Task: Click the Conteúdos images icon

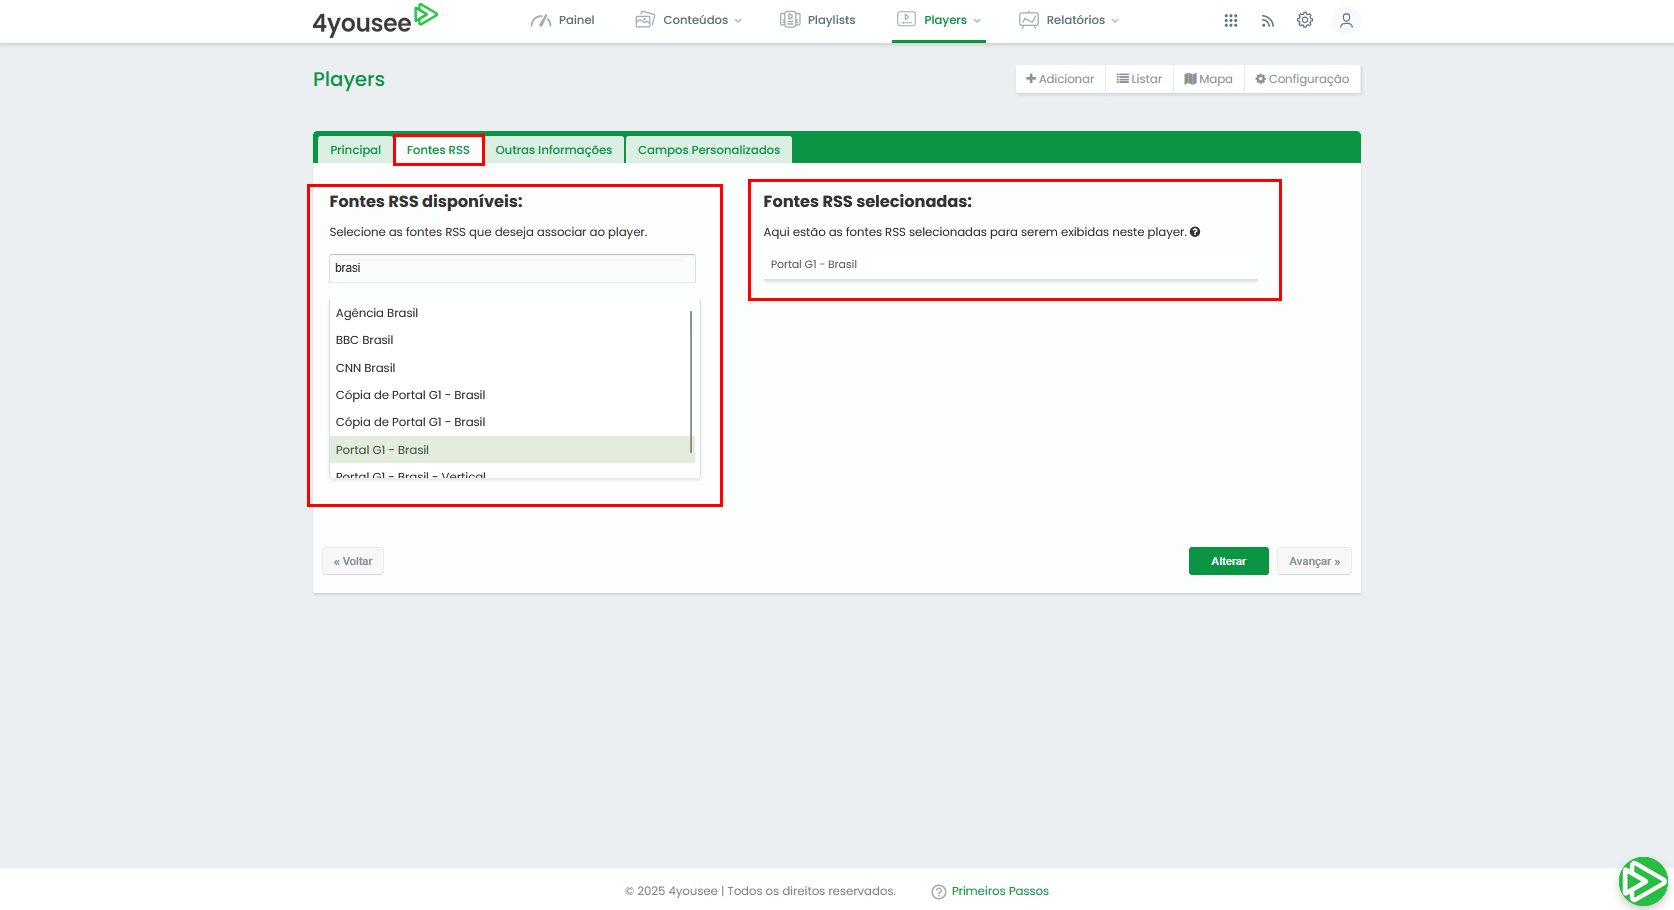Action: (x=645, y=20)
